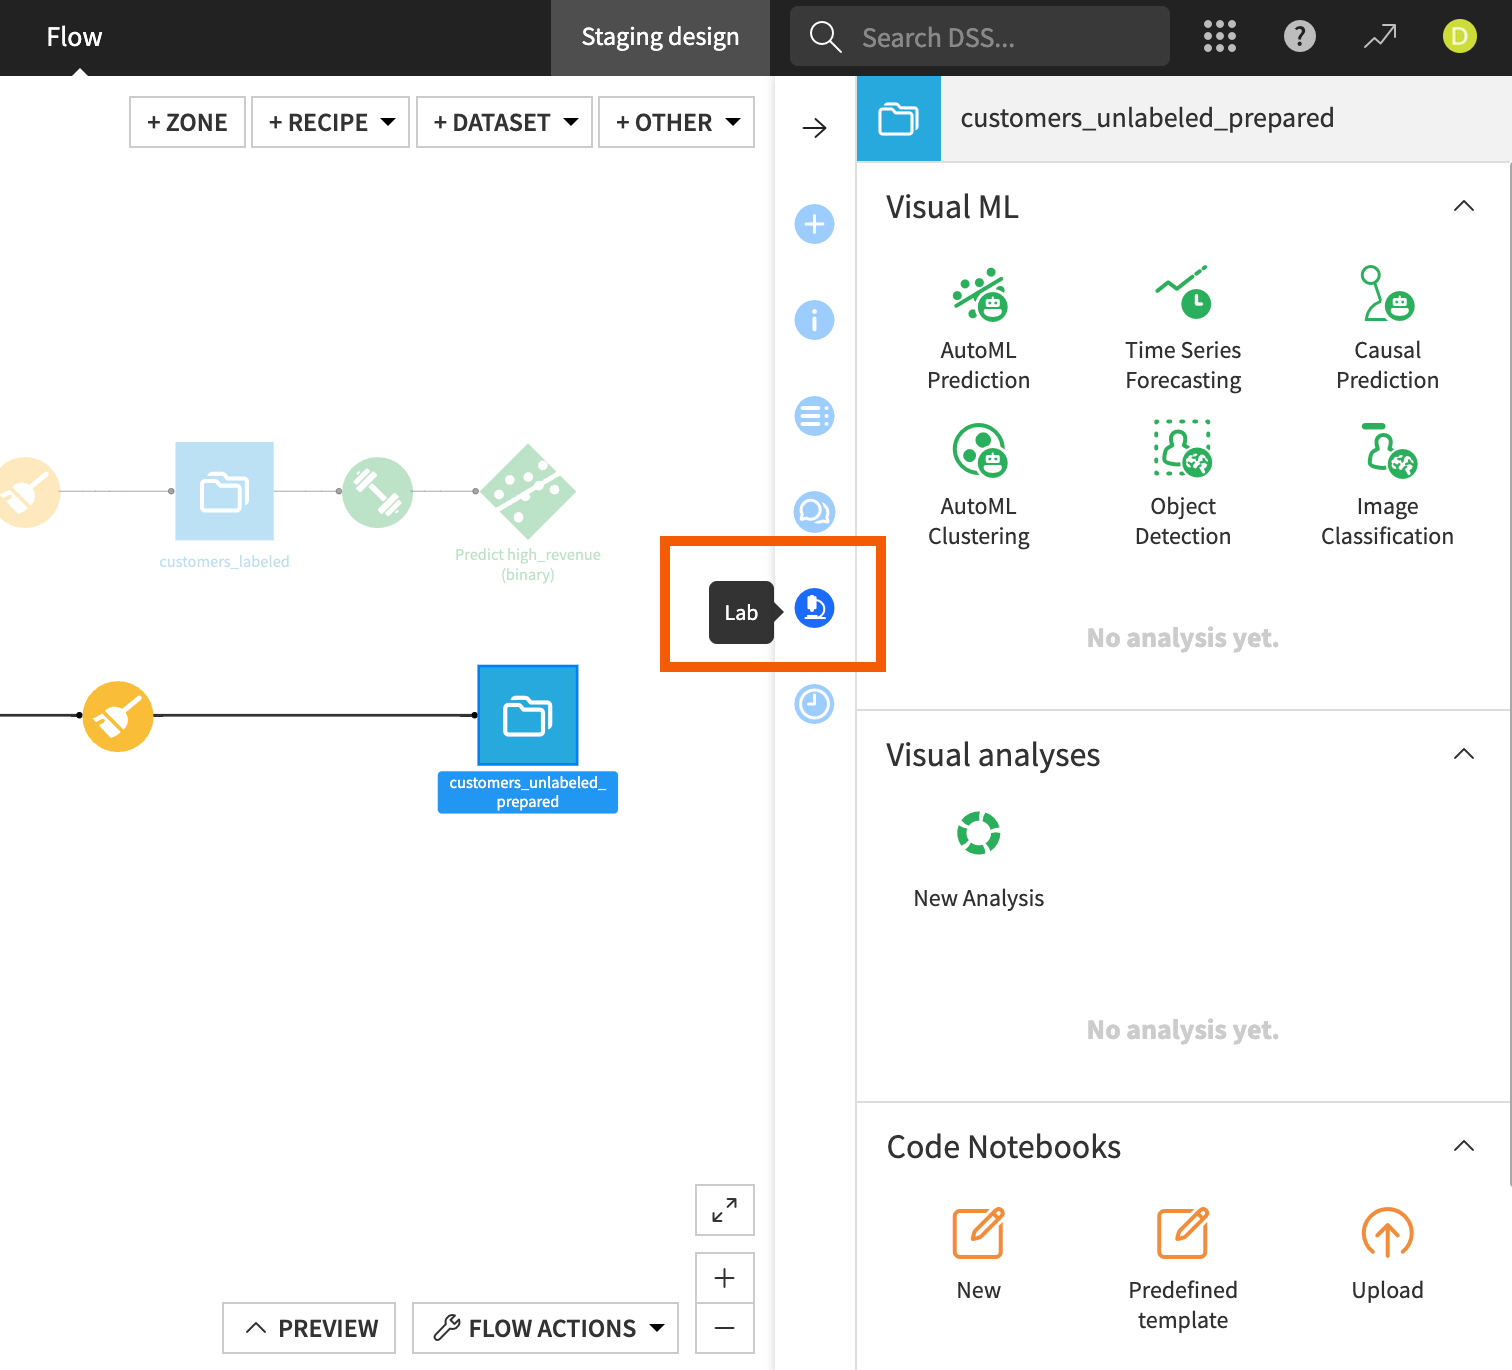Image resolution: width=1512 pixels, height=1370 pixels.
Task: Create a New code notebook
Action: [979, 1254]
